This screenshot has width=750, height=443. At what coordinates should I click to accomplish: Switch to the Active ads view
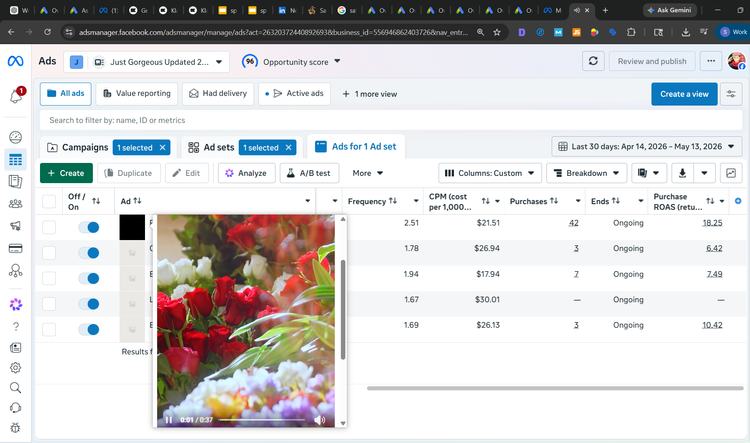[294, 94]
